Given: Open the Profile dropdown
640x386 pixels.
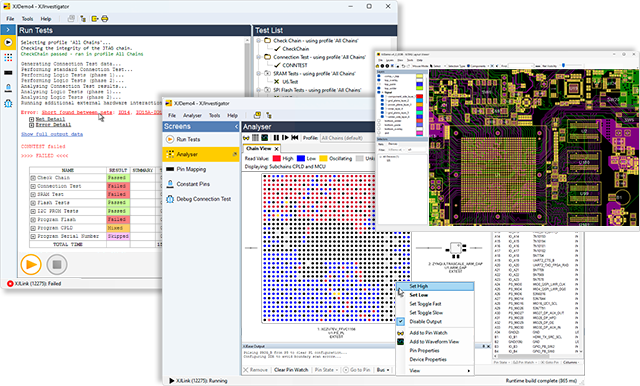Looking at the screenshot, I should pos(347,138).
